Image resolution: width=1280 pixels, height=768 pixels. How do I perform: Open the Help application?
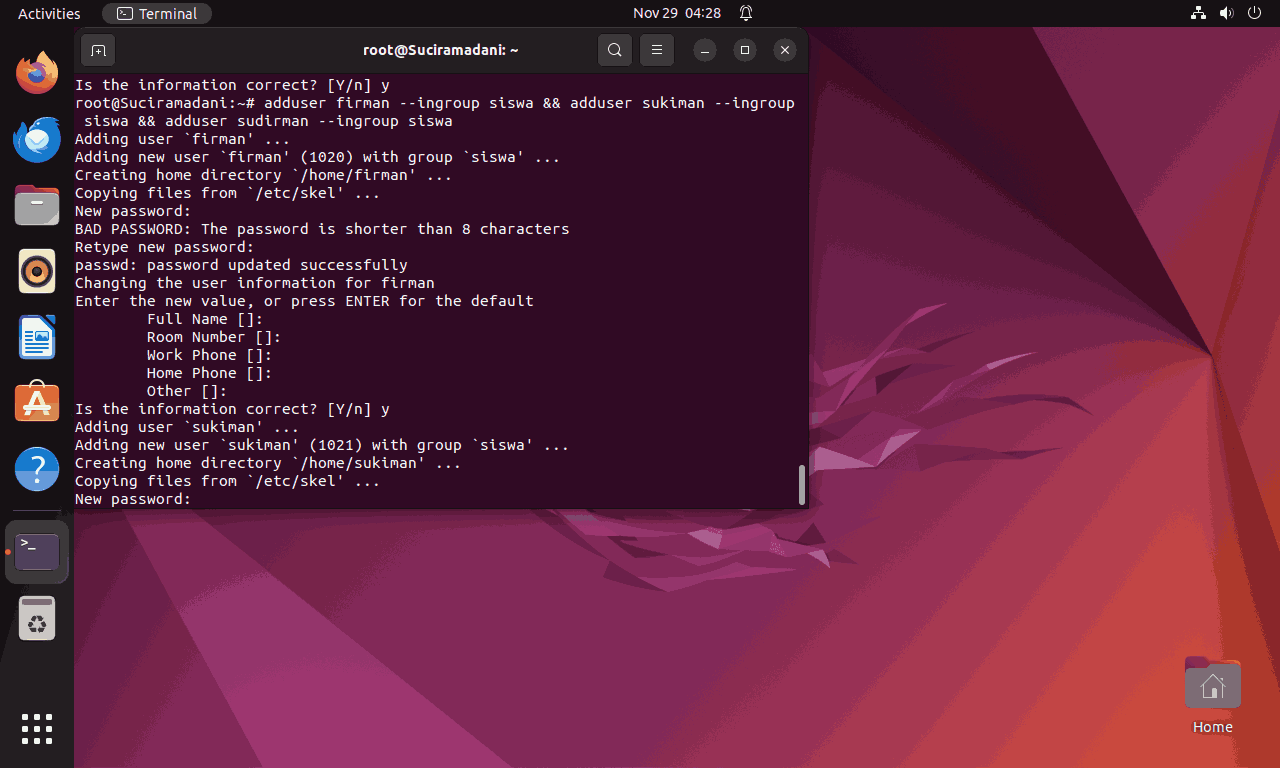pos(37,469)
